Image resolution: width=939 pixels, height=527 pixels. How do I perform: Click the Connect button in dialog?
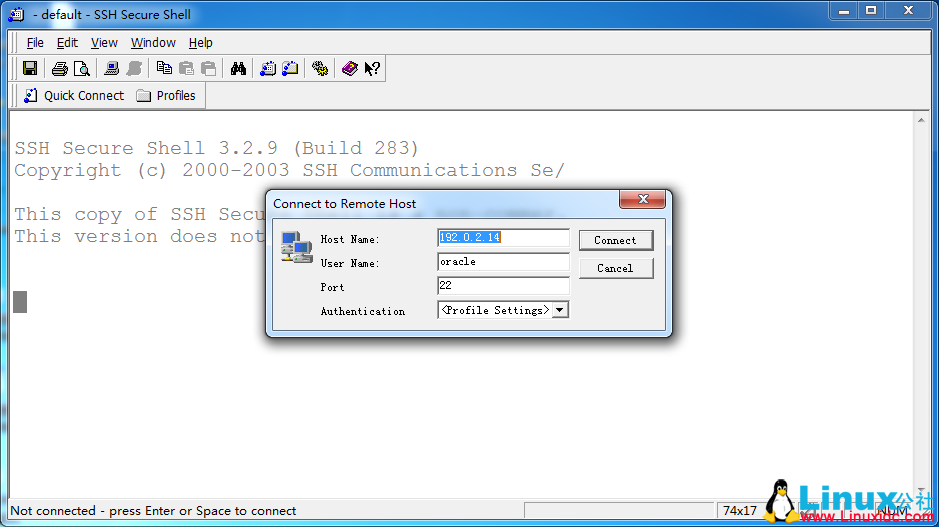point(616,240)
